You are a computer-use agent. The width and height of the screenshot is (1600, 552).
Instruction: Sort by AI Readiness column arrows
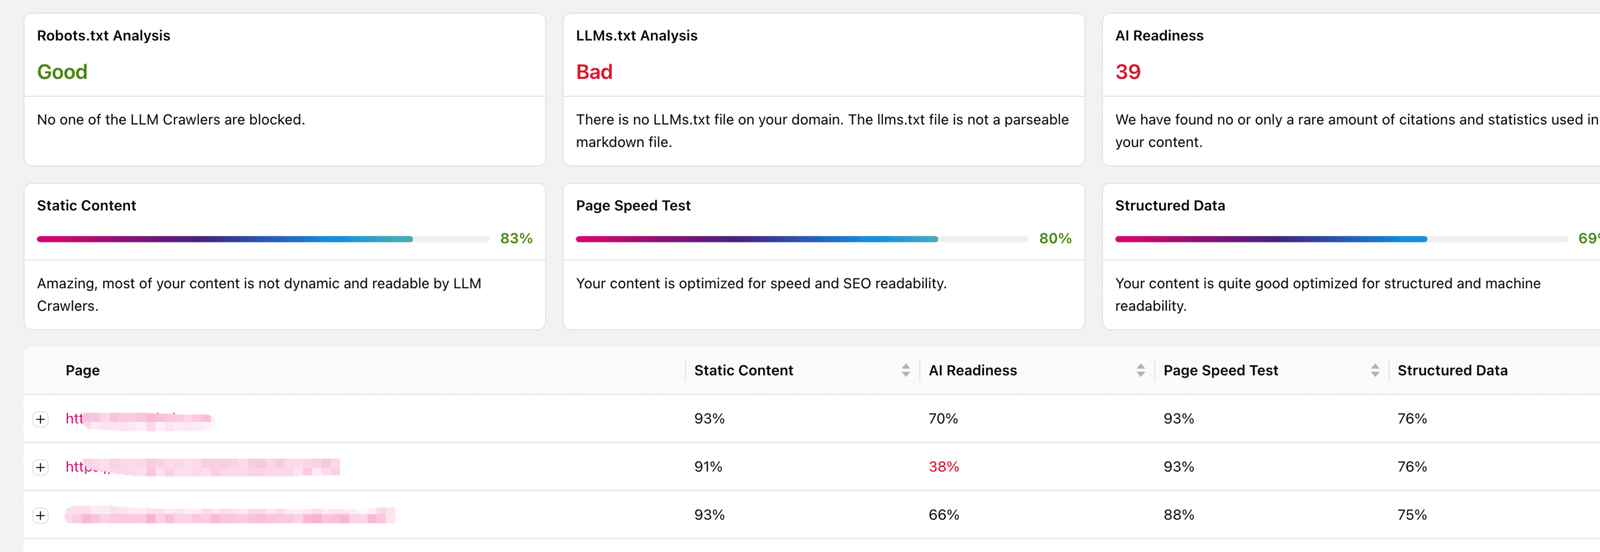(x=1140, y=370)
